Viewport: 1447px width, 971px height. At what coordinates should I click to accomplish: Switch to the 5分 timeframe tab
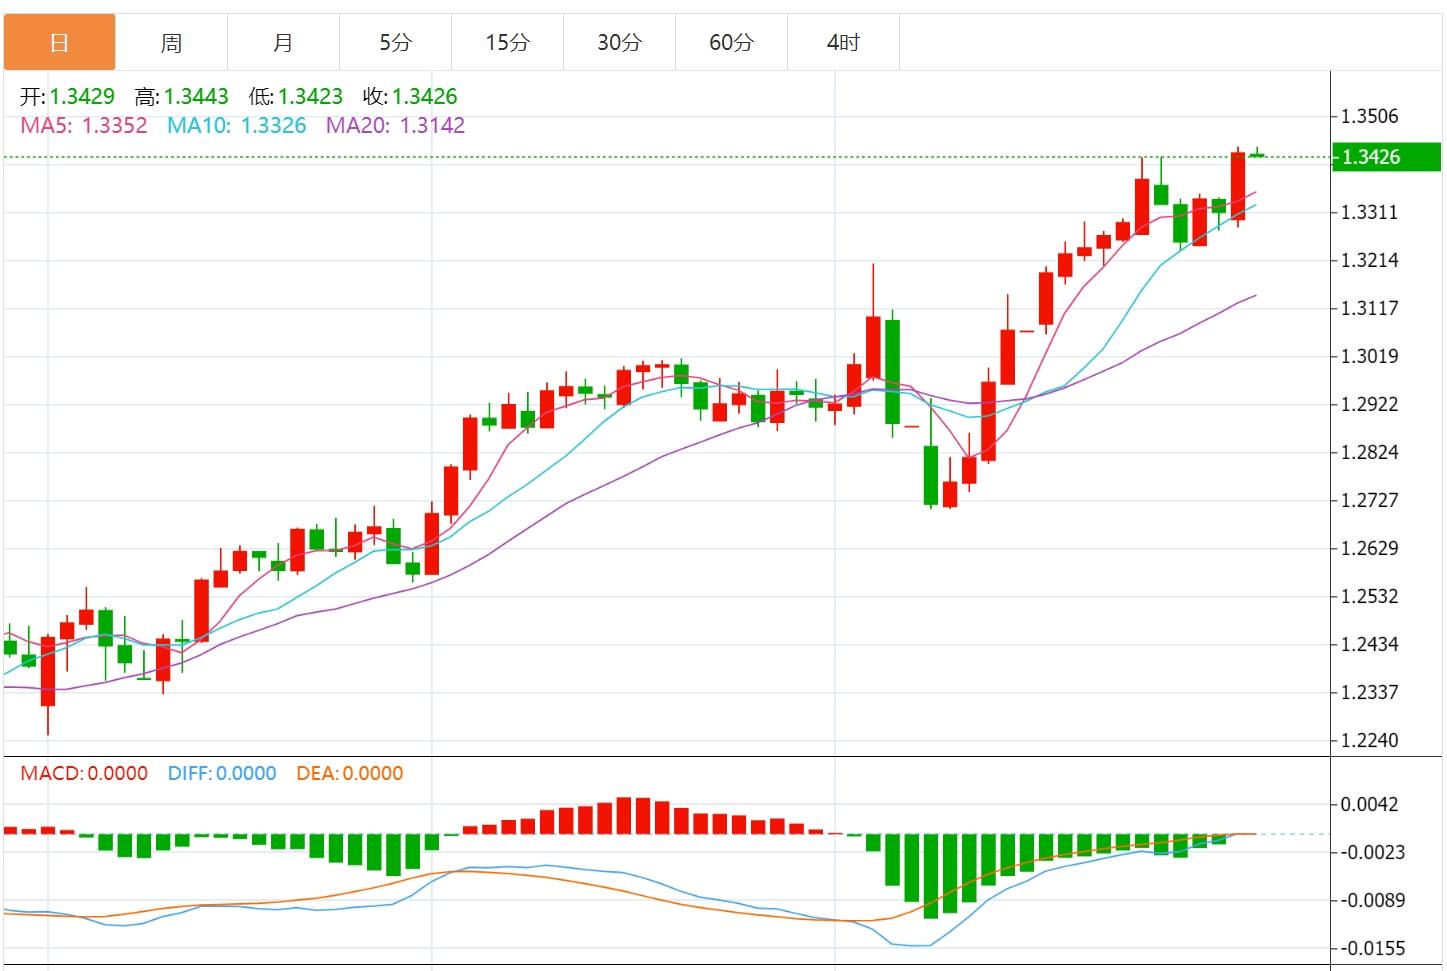coord(395,42)
